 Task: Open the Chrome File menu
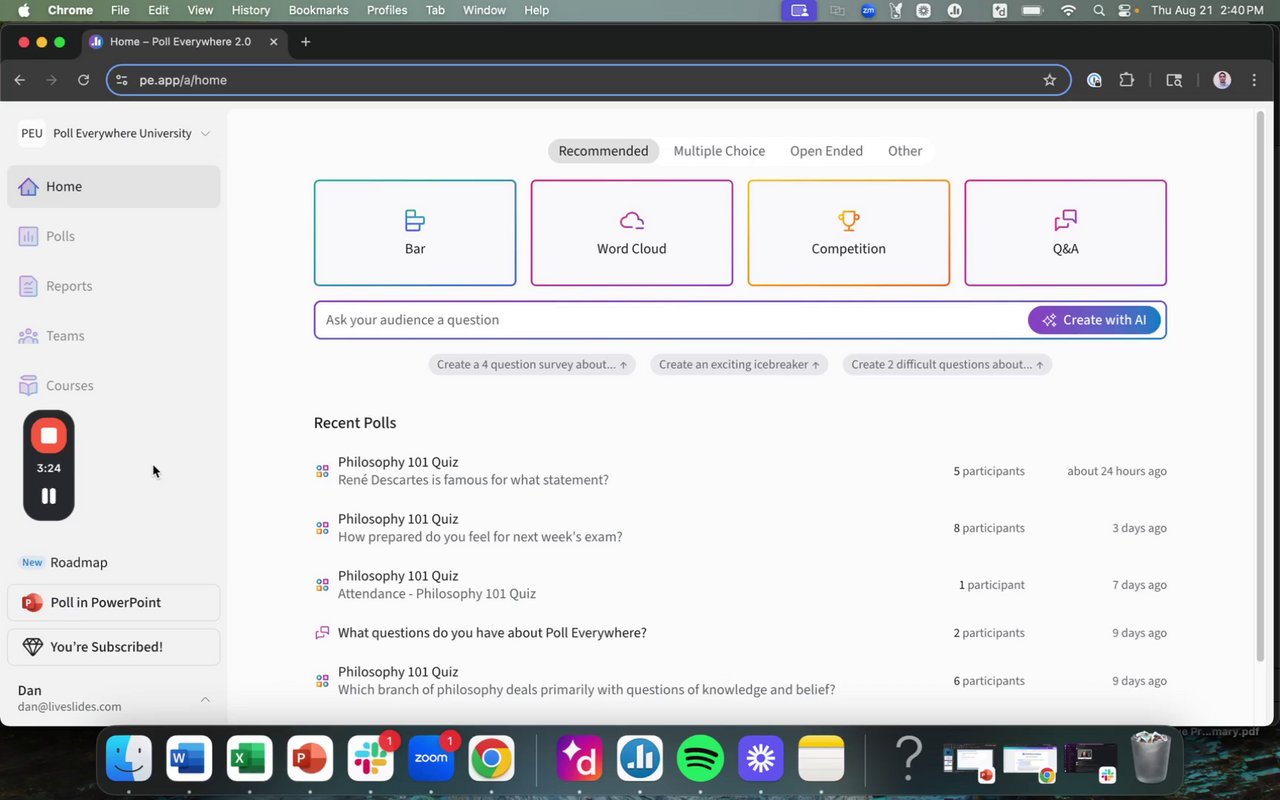tap(120, 10)
